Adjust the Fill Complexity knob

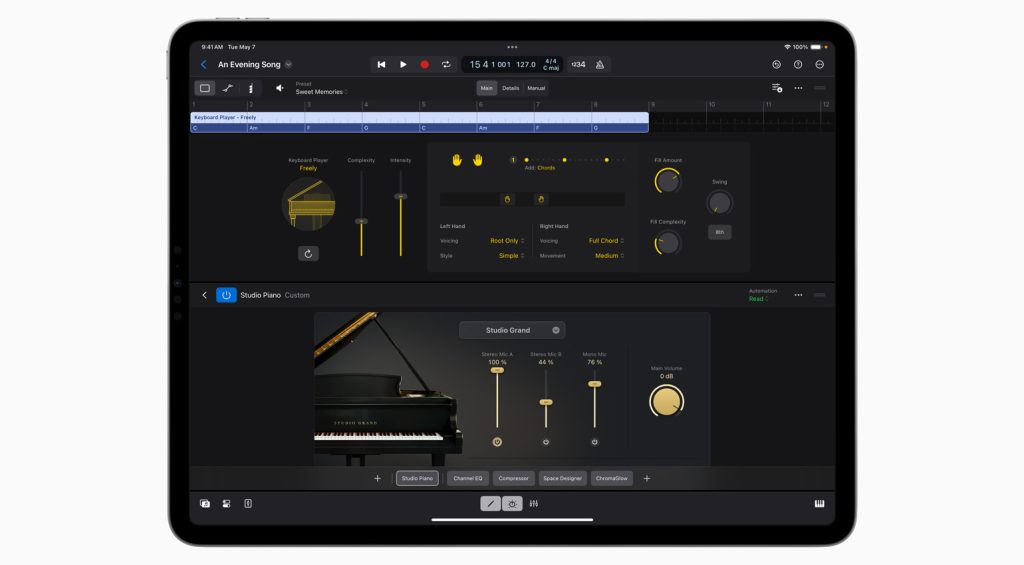(x=667, y=243)
